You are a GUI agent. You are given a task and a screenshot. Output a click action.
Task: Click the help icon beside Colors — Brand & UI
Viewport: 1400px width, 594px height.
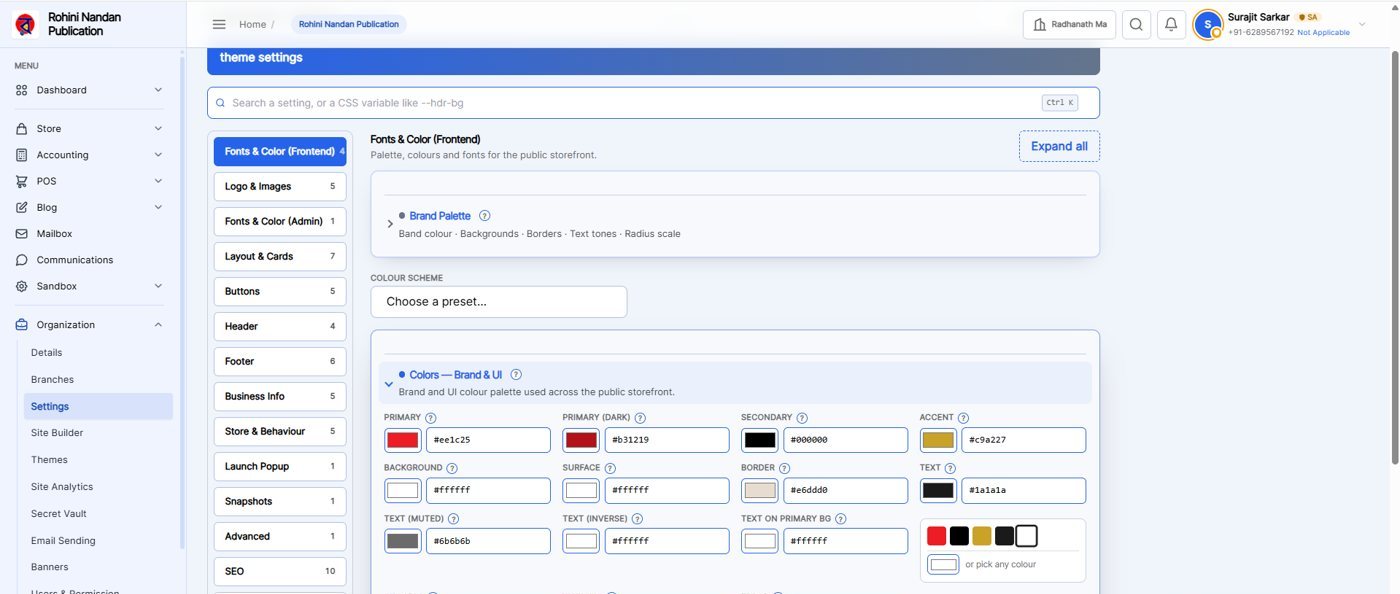tap(516, 375)
